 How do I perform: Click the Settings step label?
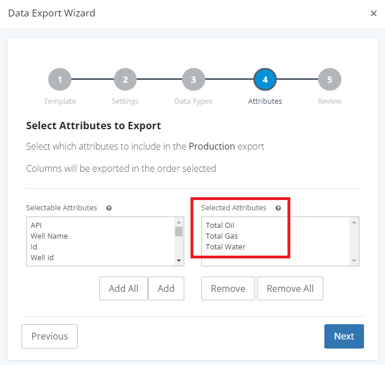(125, 101)
